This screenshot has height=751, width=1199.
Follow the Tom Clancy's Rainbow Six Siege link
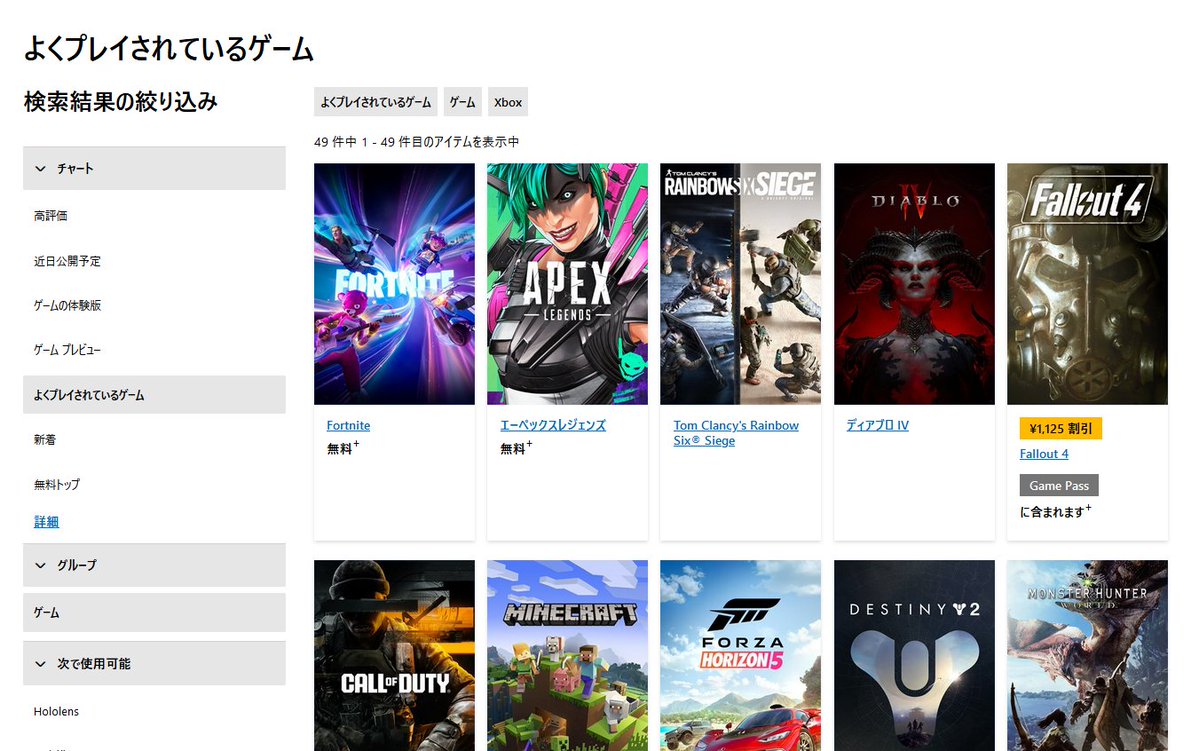click(736, 433)
